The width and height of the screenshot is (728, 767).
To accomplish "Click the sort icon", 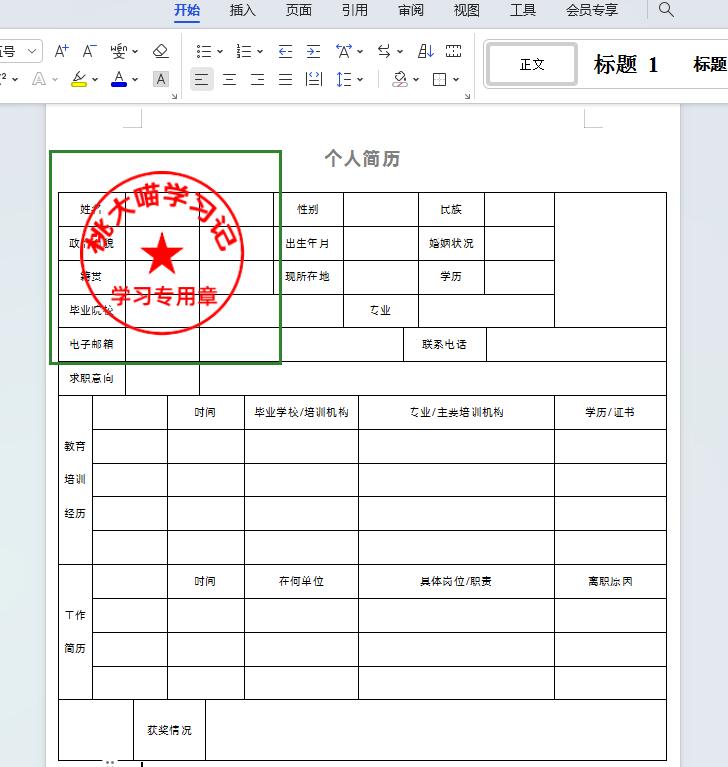I will pyautogui.click(x=425, y=51).
